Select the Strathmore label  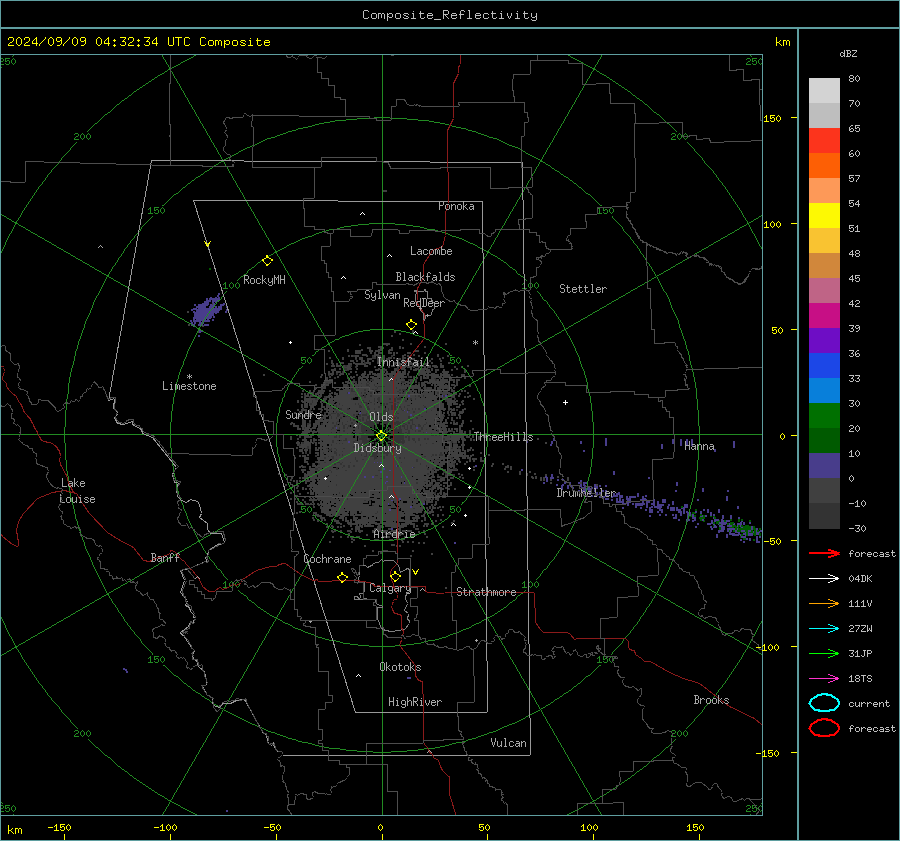[486, 592]
